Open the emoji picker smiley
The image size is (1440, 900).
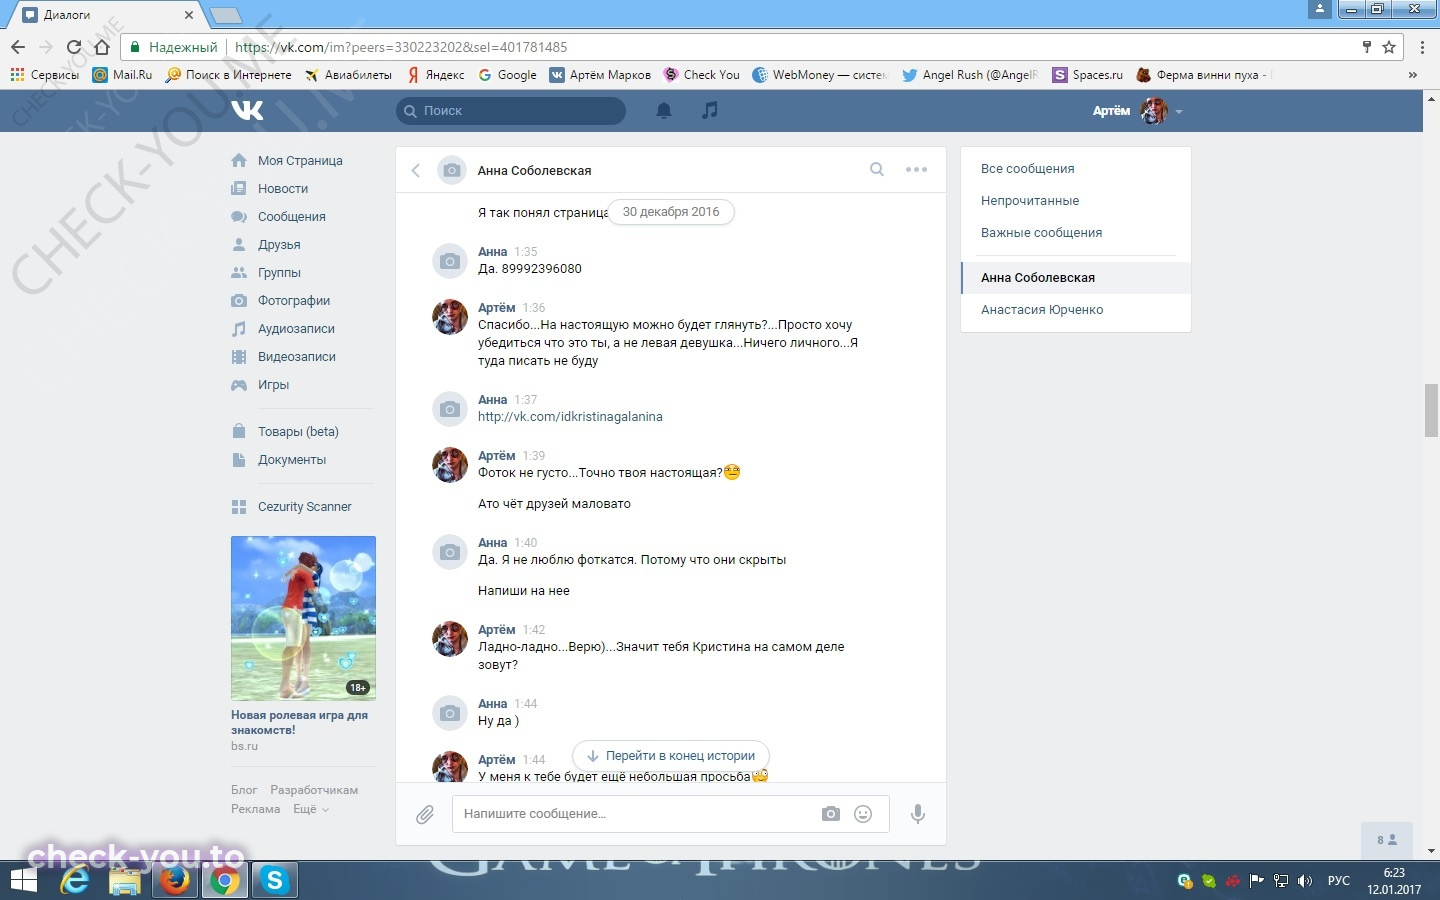(863, 814)
